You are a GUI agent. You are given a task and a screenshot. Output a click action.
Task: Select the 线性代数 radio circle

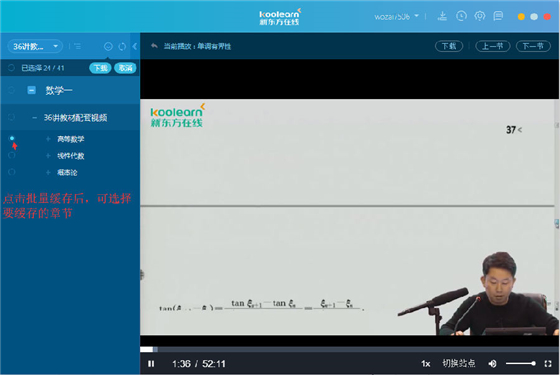tap(12, 155)
